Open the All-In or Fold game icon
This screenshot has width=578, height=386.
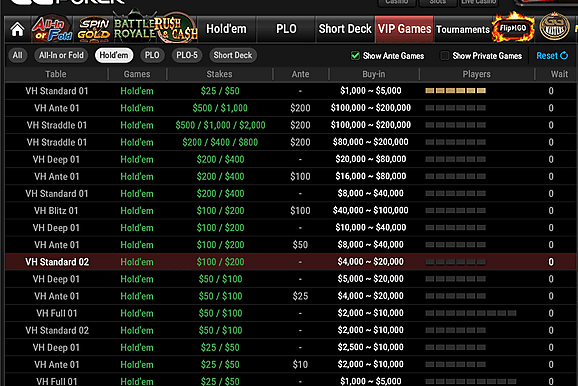[x=52, y=29]
